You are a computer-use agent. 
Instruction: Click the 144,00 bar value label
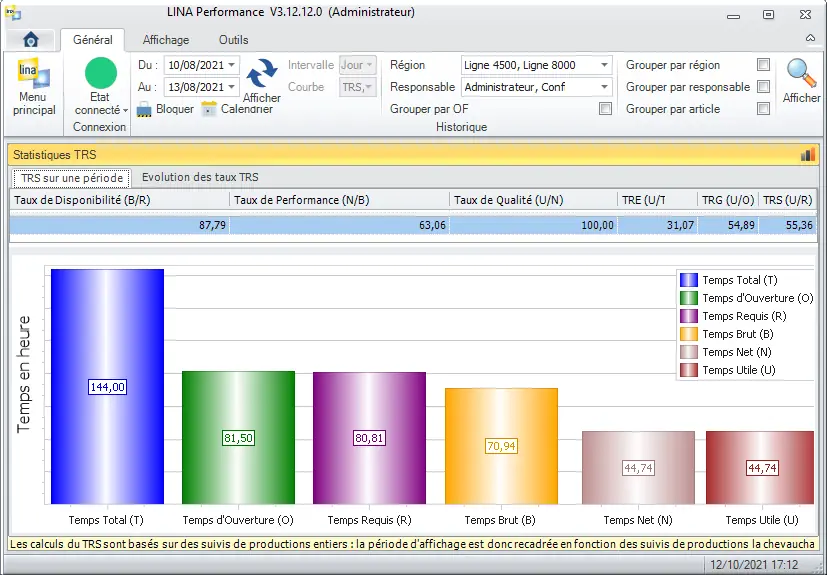[108, 387]
